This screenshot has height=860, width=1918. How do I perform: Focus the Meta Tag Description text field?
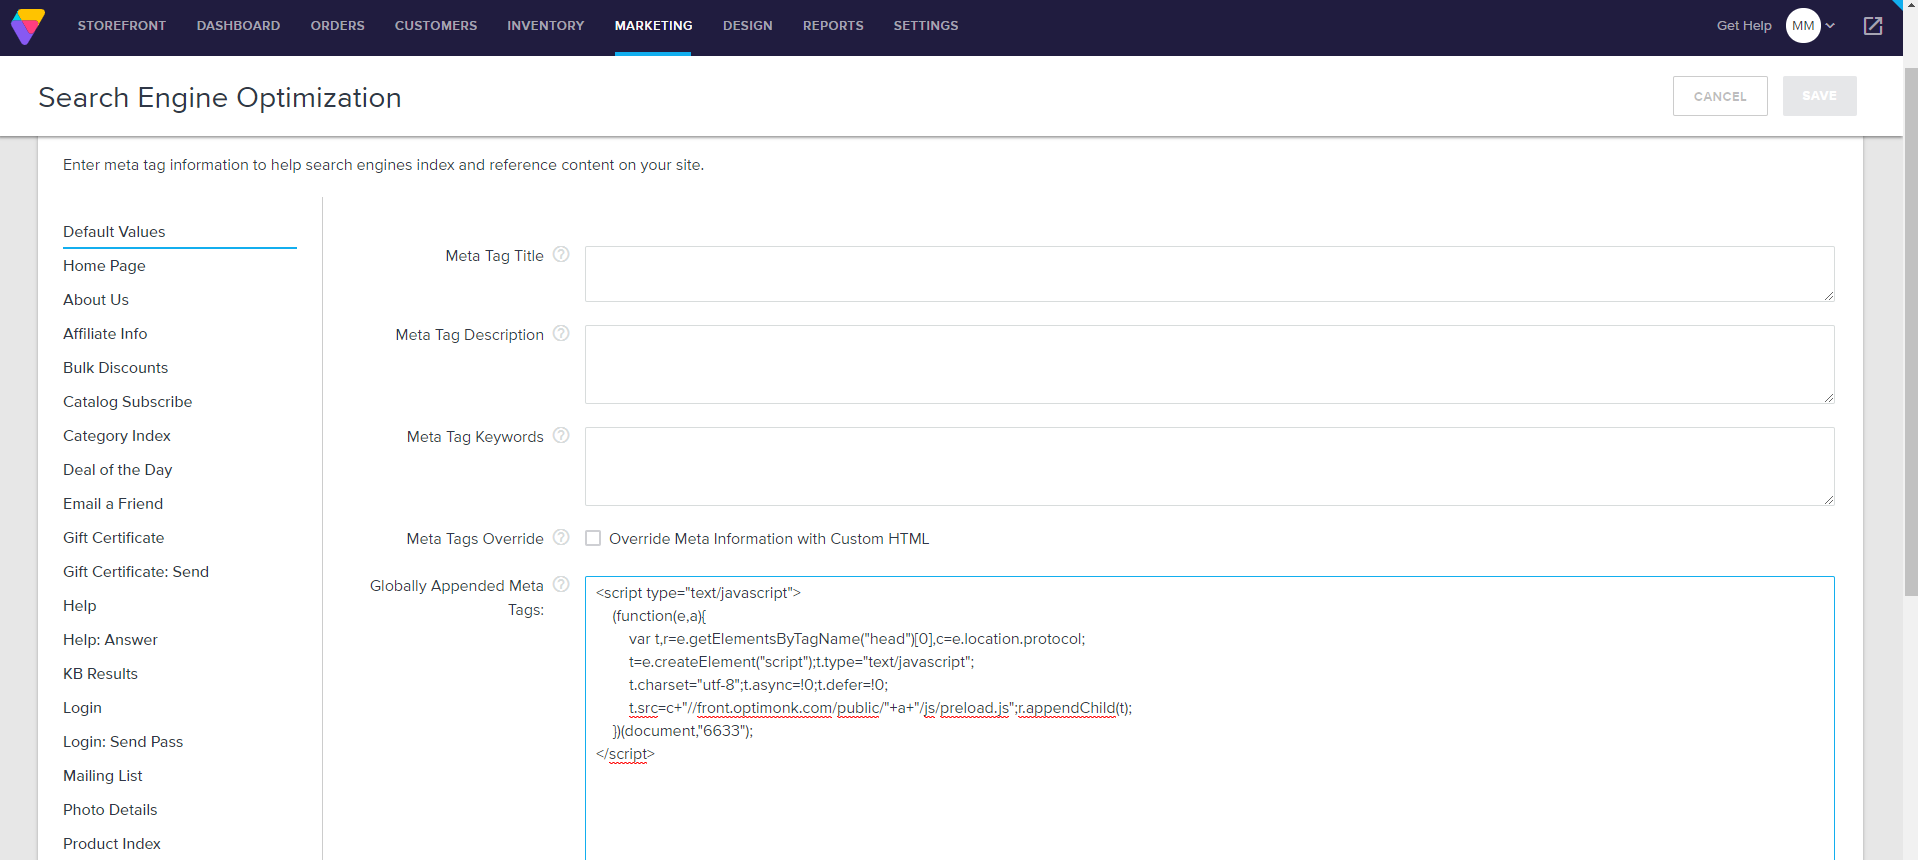pos(1209,364)
